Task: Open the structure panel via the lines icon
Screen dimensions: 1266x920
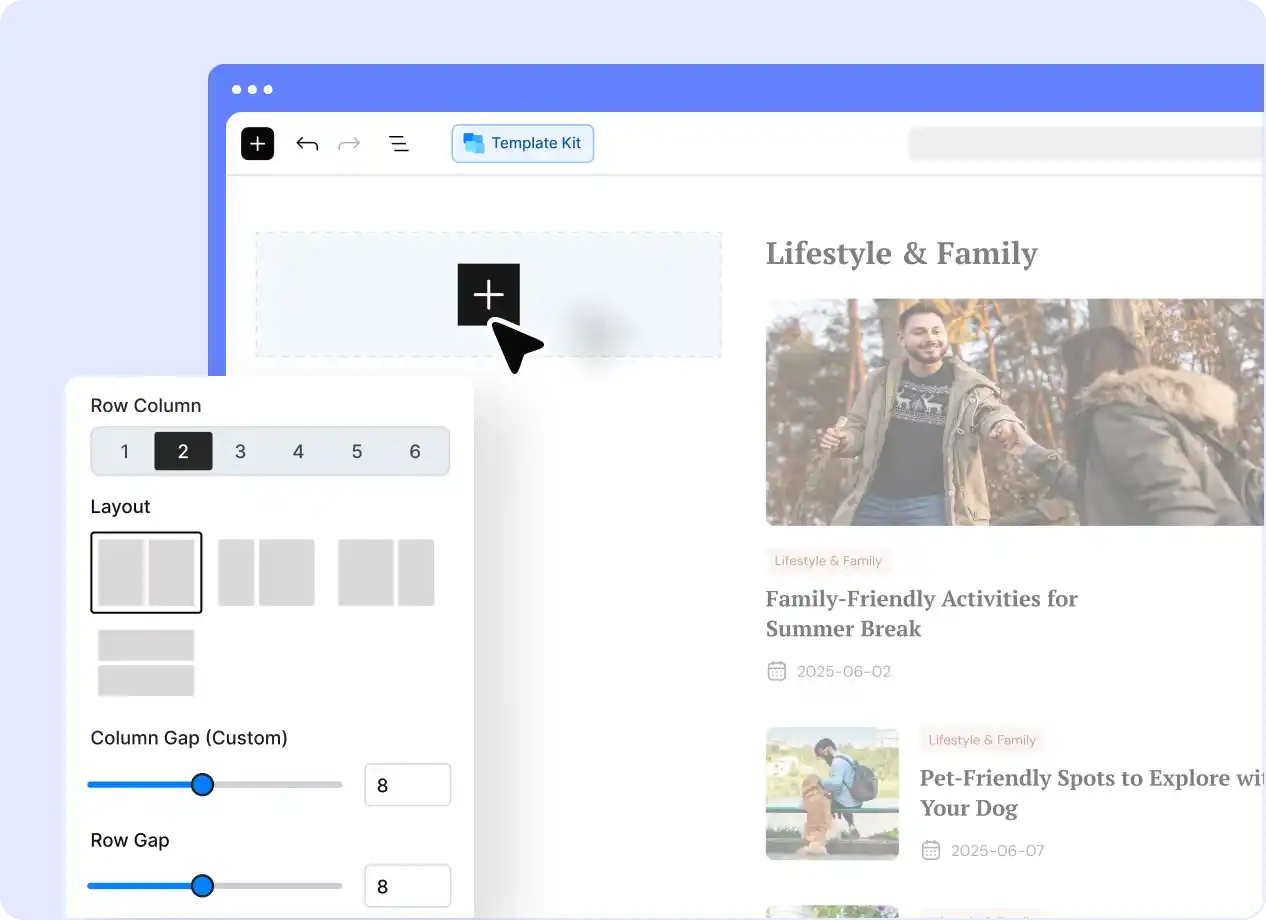Action: pyautogui.click(x=399, y=143)
